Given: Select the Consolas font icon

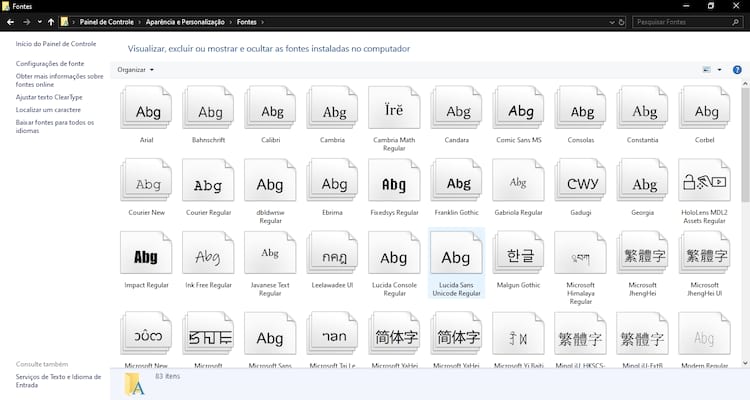Looking at the screenshot, I should pyautogui.click(x=580, y=108).
